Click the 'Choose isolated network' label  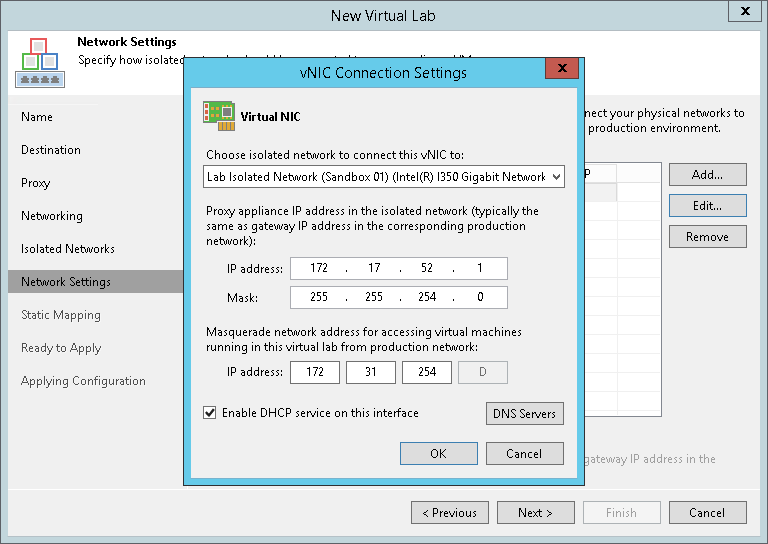335,155
